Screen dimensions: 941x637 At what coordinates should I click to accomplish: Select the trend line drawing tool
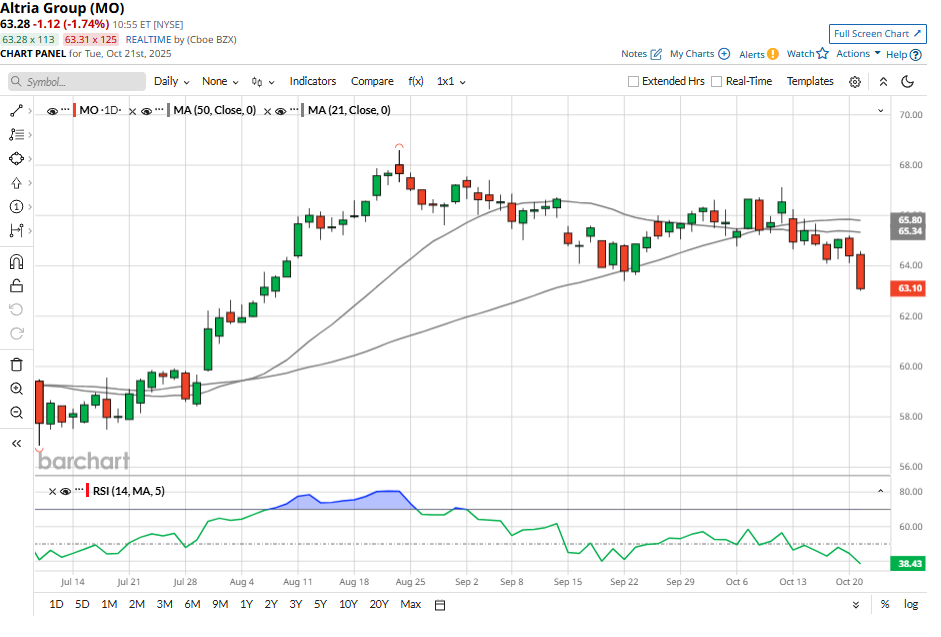coord(16,110)
